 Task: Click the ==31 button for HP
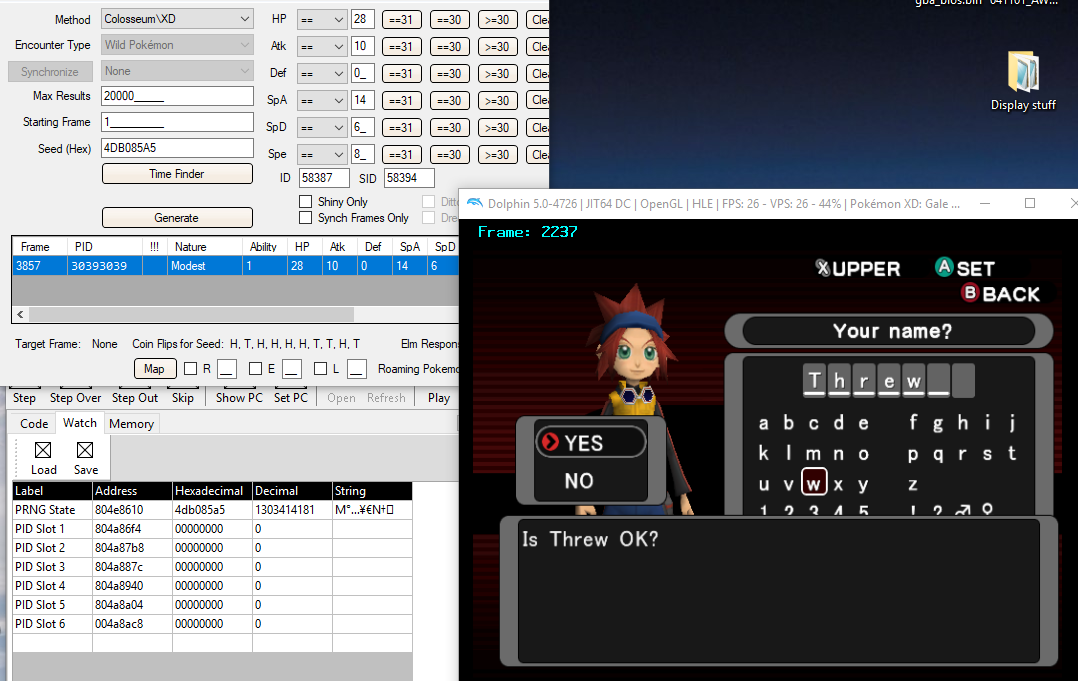(x=402, y=20)
